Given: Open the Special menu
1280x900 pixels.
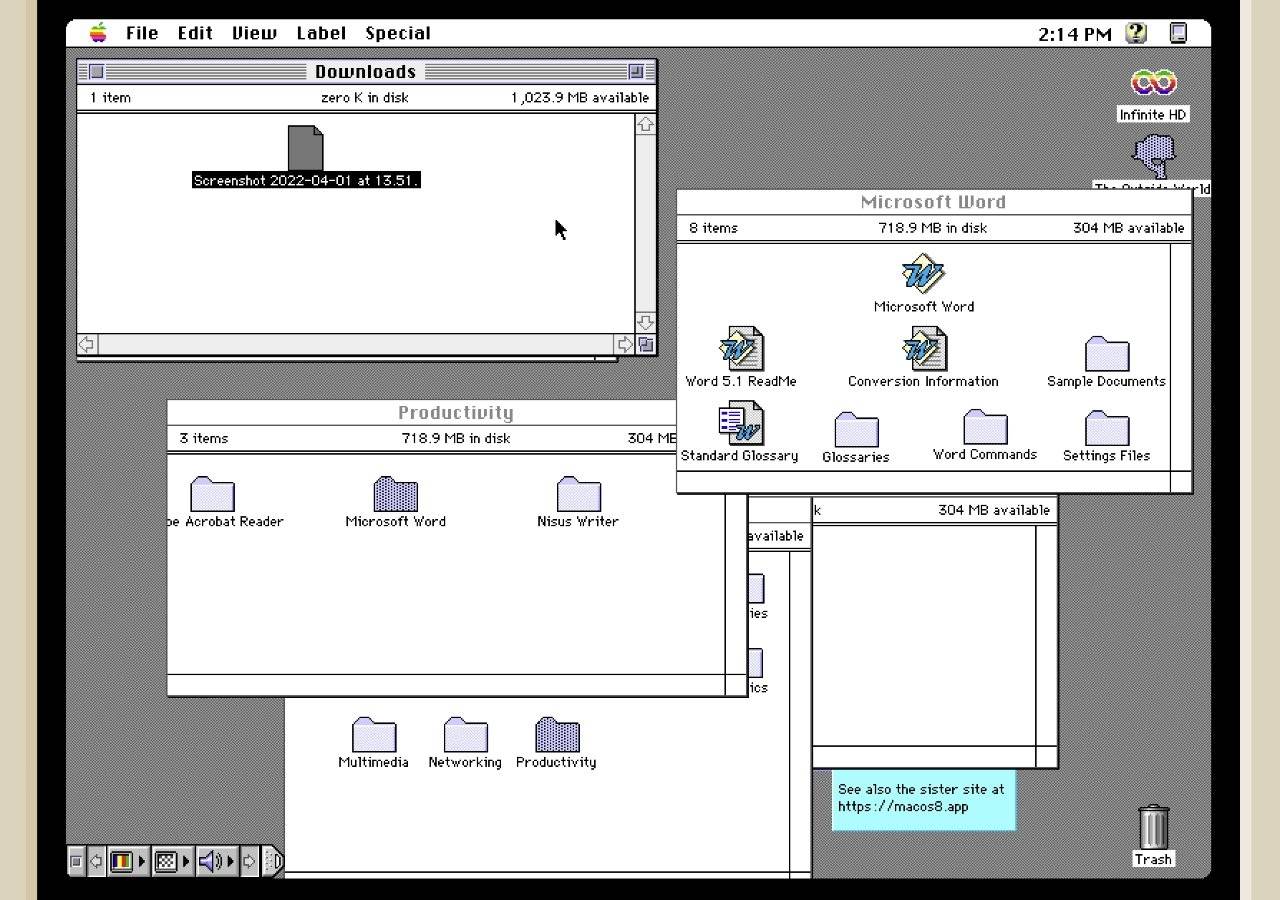Looking at the screenshot, I should [397, 32].
